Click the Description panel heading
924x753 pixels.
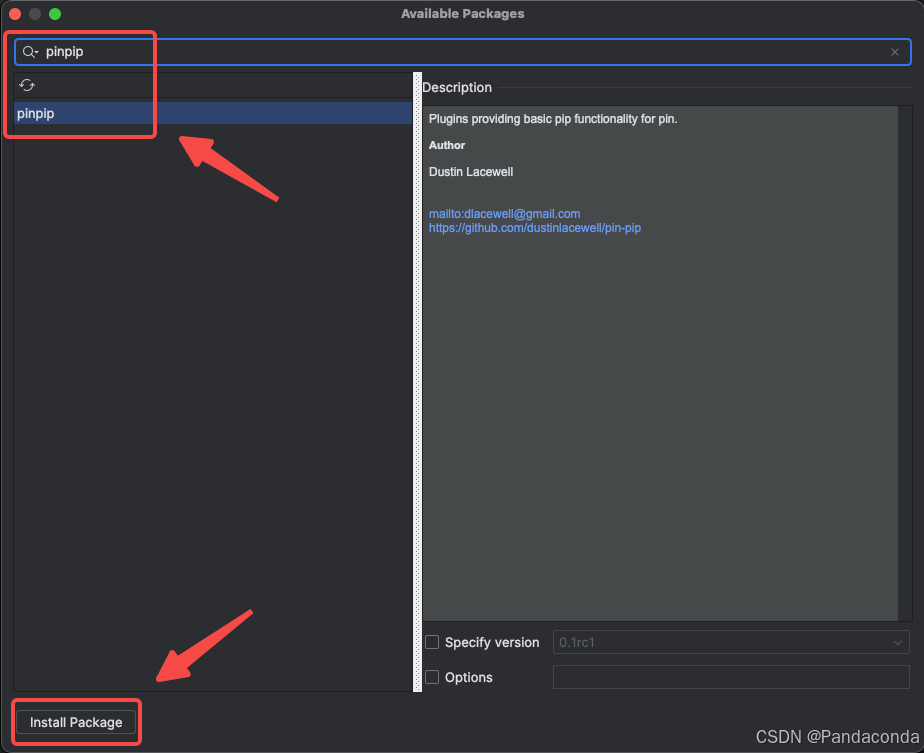point(457,87)
